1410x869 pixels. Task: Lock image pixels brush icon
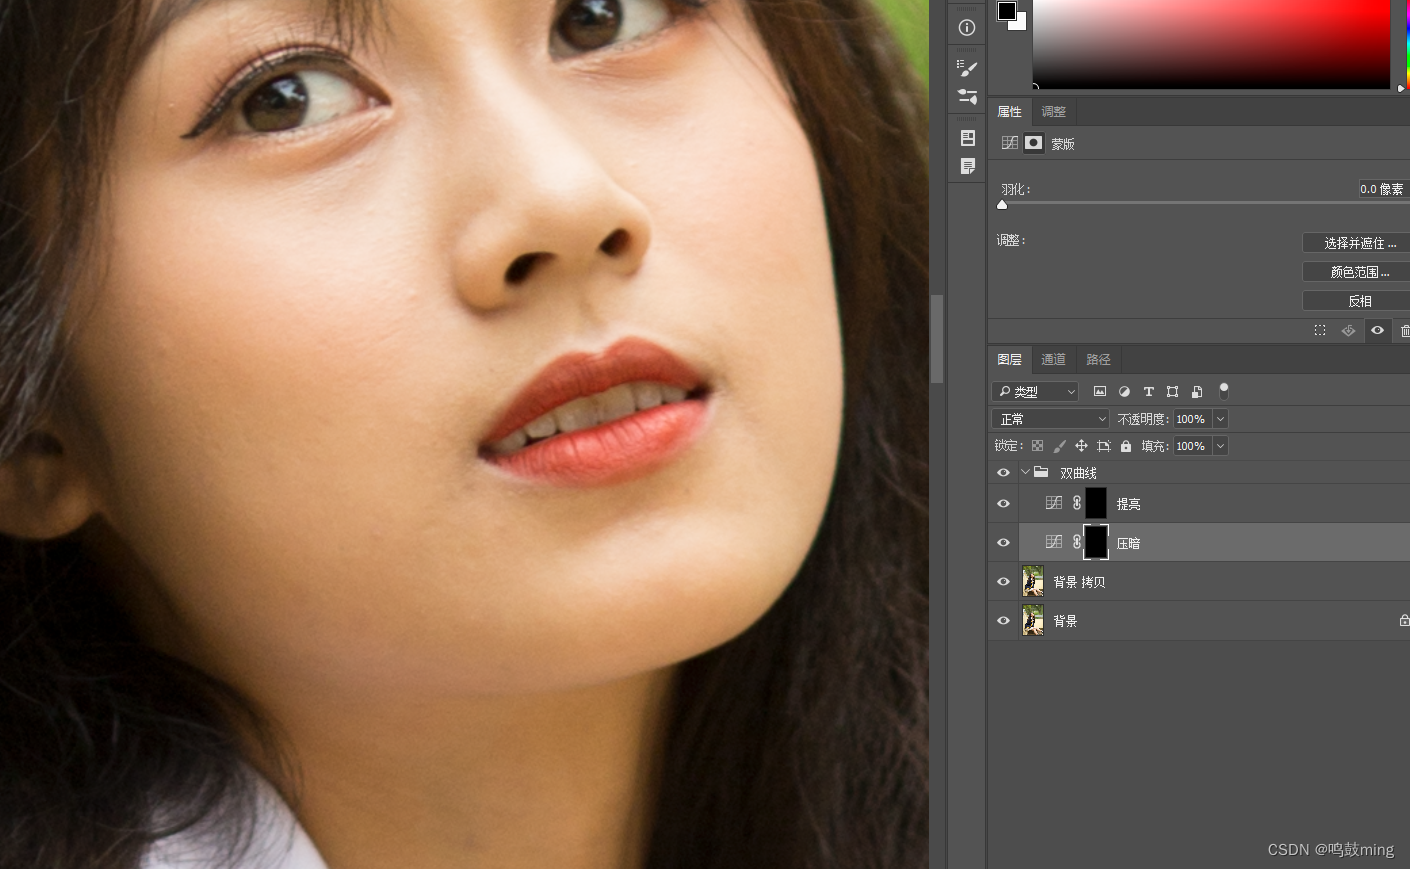(x=1059, y=446)
